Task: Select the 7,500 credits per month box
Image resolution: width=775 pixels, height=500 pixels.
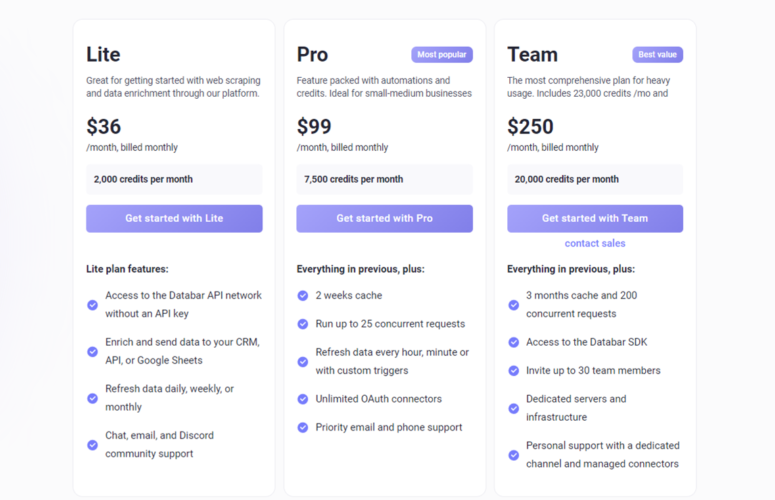Action: click(x=385, y=179)
